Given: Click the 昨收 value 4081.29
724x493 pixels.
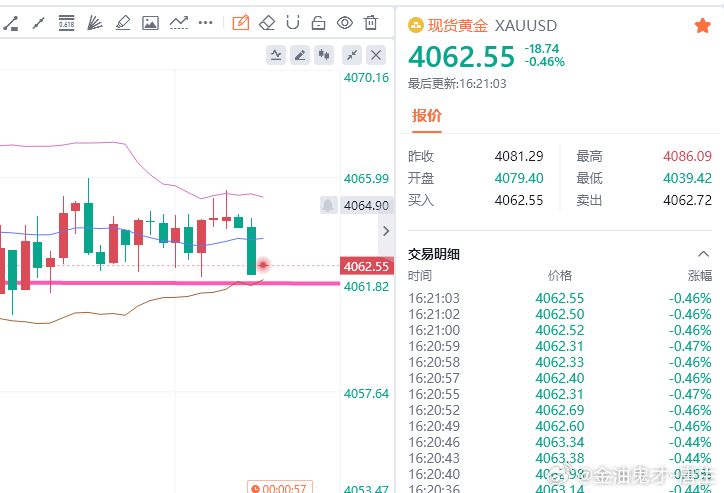Looking at the screenshot, I should point(519,156).
